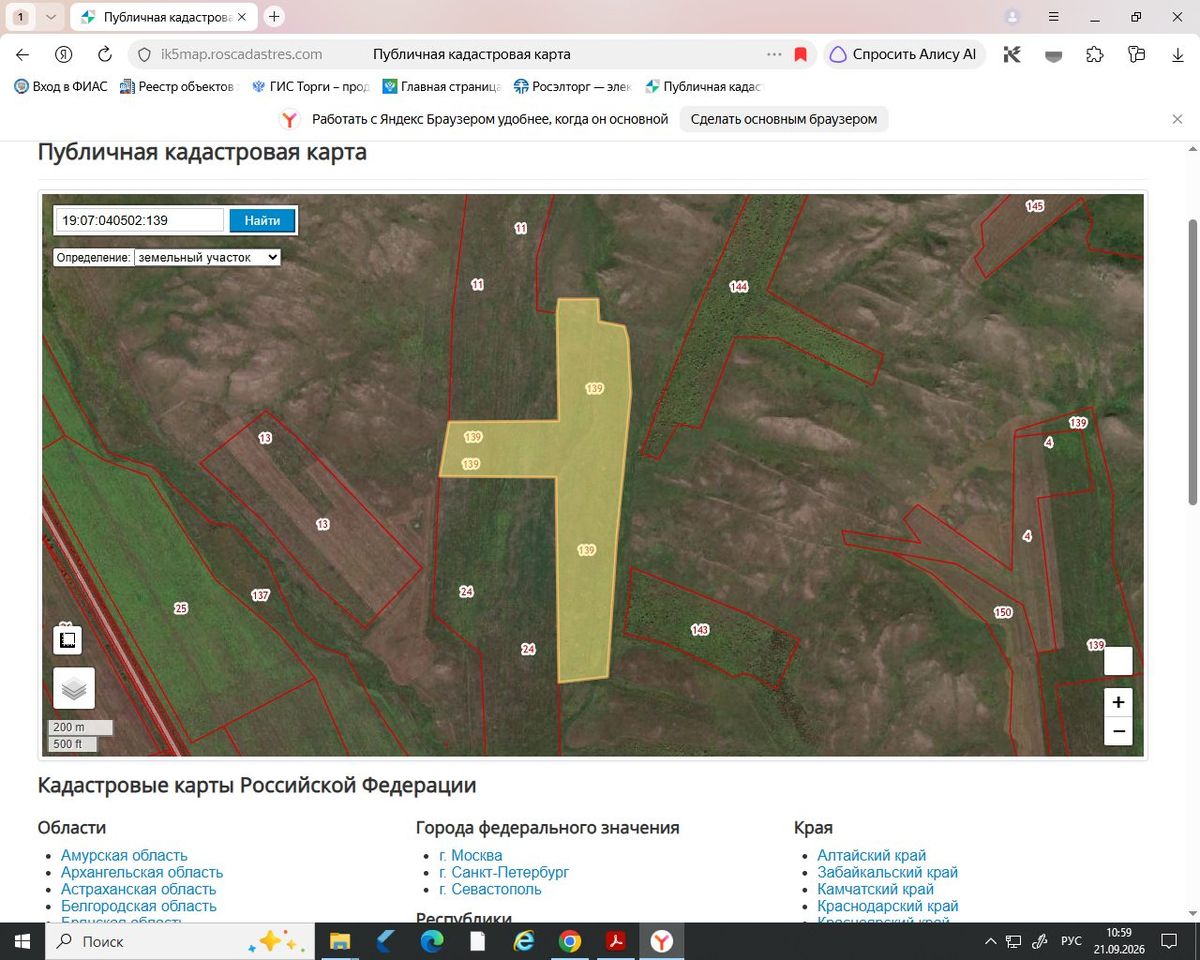This screenshot has height=960, width=1200.
Task: Focus the cadastral number search field
Action: [x=140, y=220]
